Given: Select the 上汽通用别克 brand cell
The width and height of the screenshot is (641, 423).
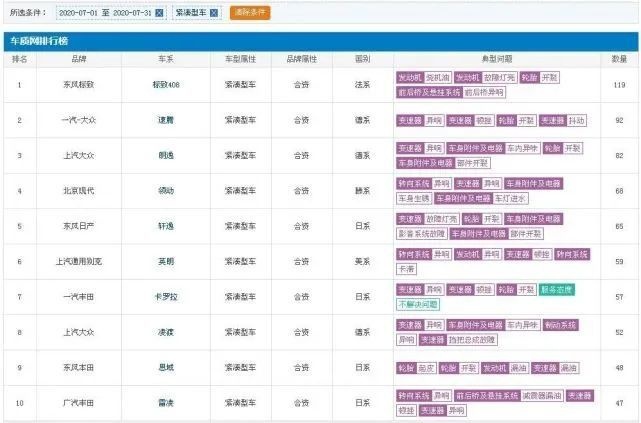Looking at the screenshot, I should [78, 262].
